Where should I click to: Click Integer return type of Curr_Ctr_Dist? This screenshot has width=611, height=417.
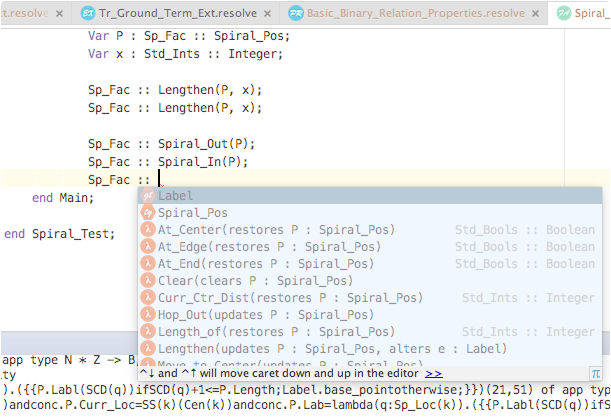(528, 298)
